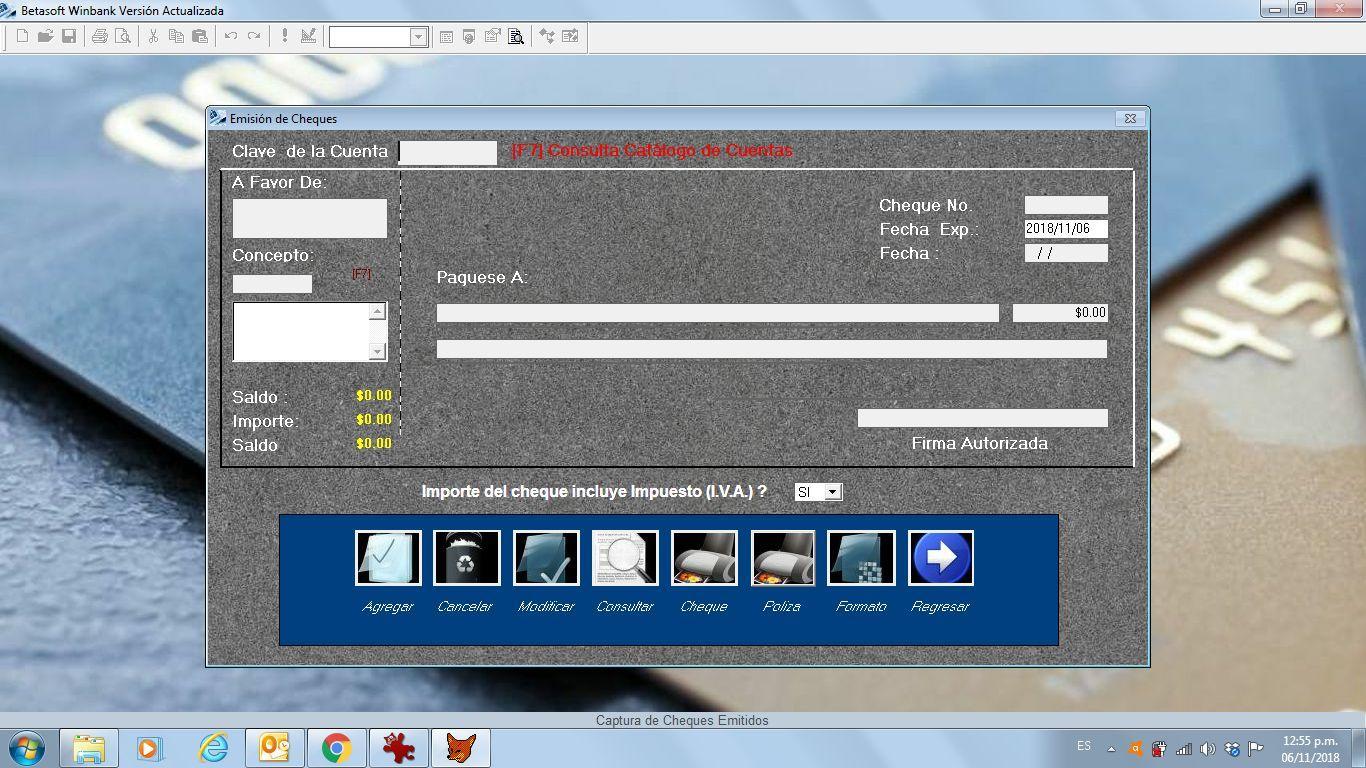Click the ruler and pencil design icon

coord(308,36)
